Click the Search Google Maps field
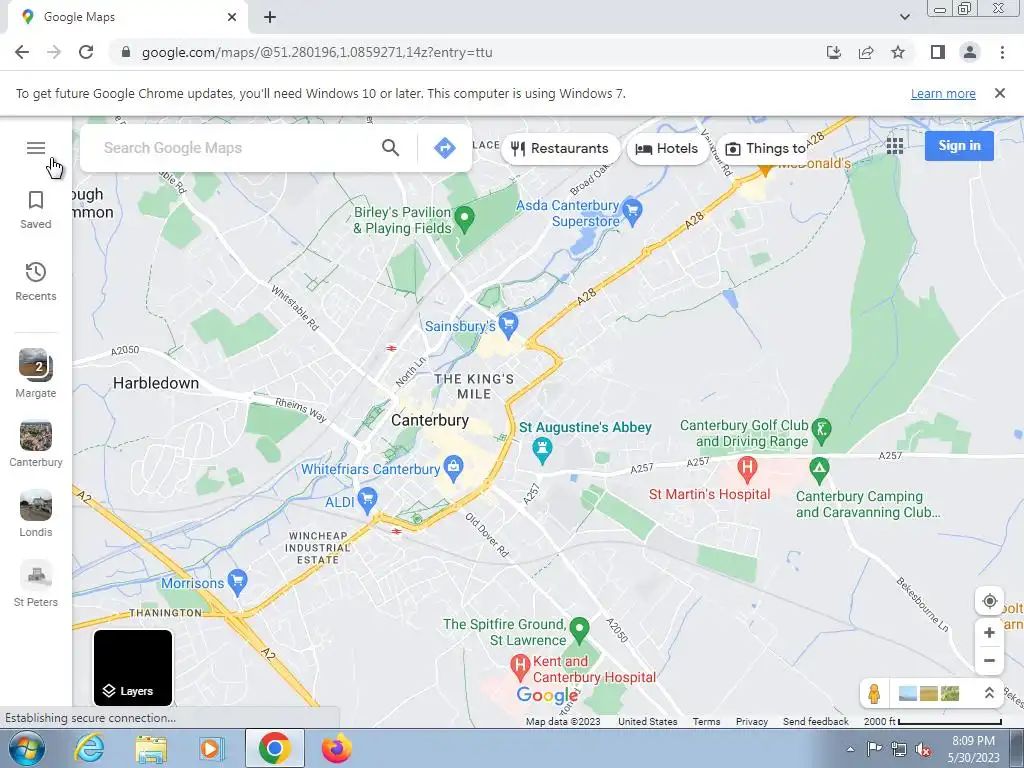 (238, 148)
